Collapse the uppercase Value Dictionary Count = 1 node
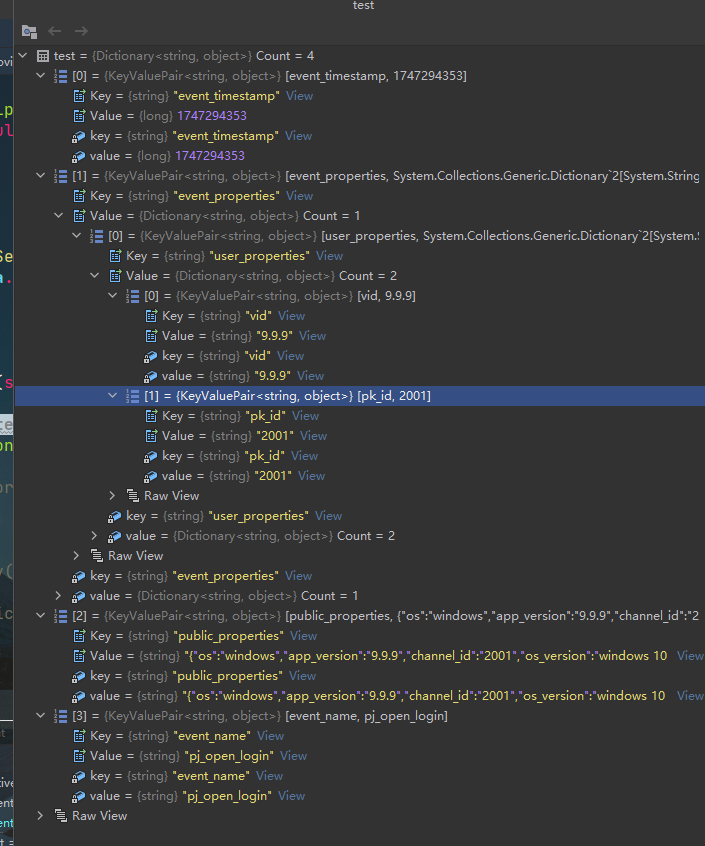Viewport: 705px width, 846px height. click(x=58, y=216)
